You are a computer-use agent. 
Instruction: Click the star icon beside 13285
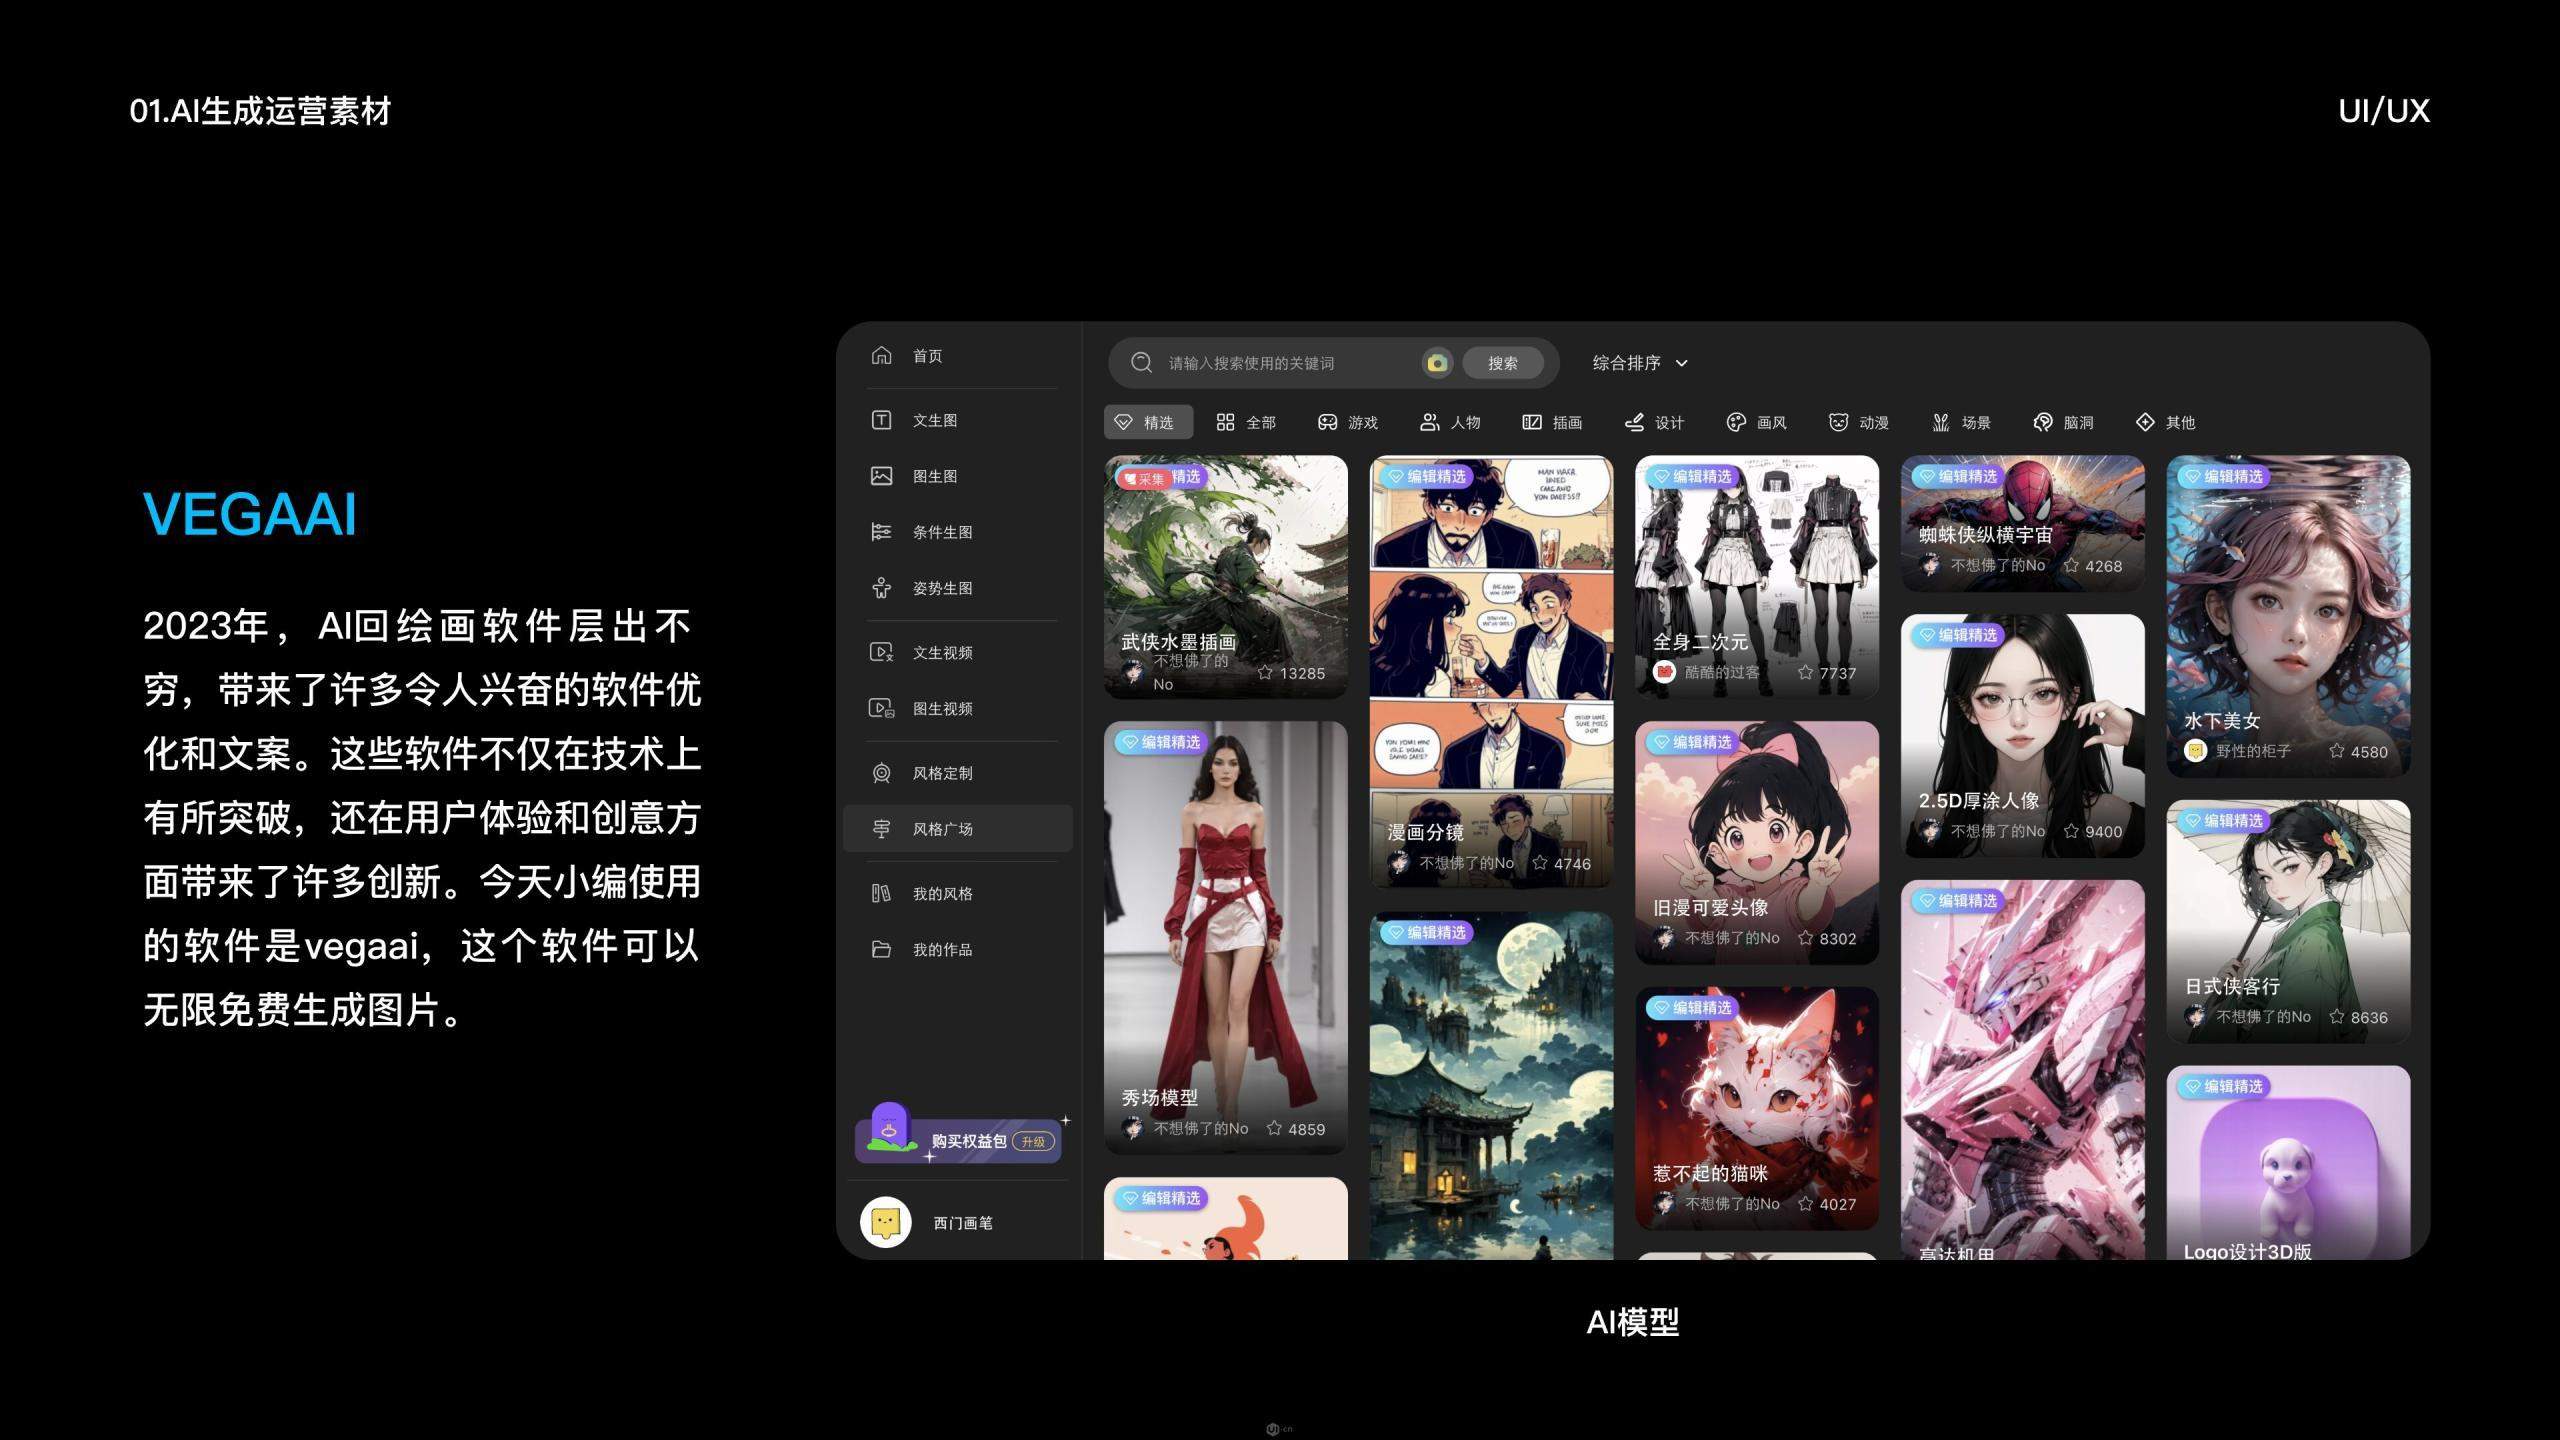[1265, 673]
